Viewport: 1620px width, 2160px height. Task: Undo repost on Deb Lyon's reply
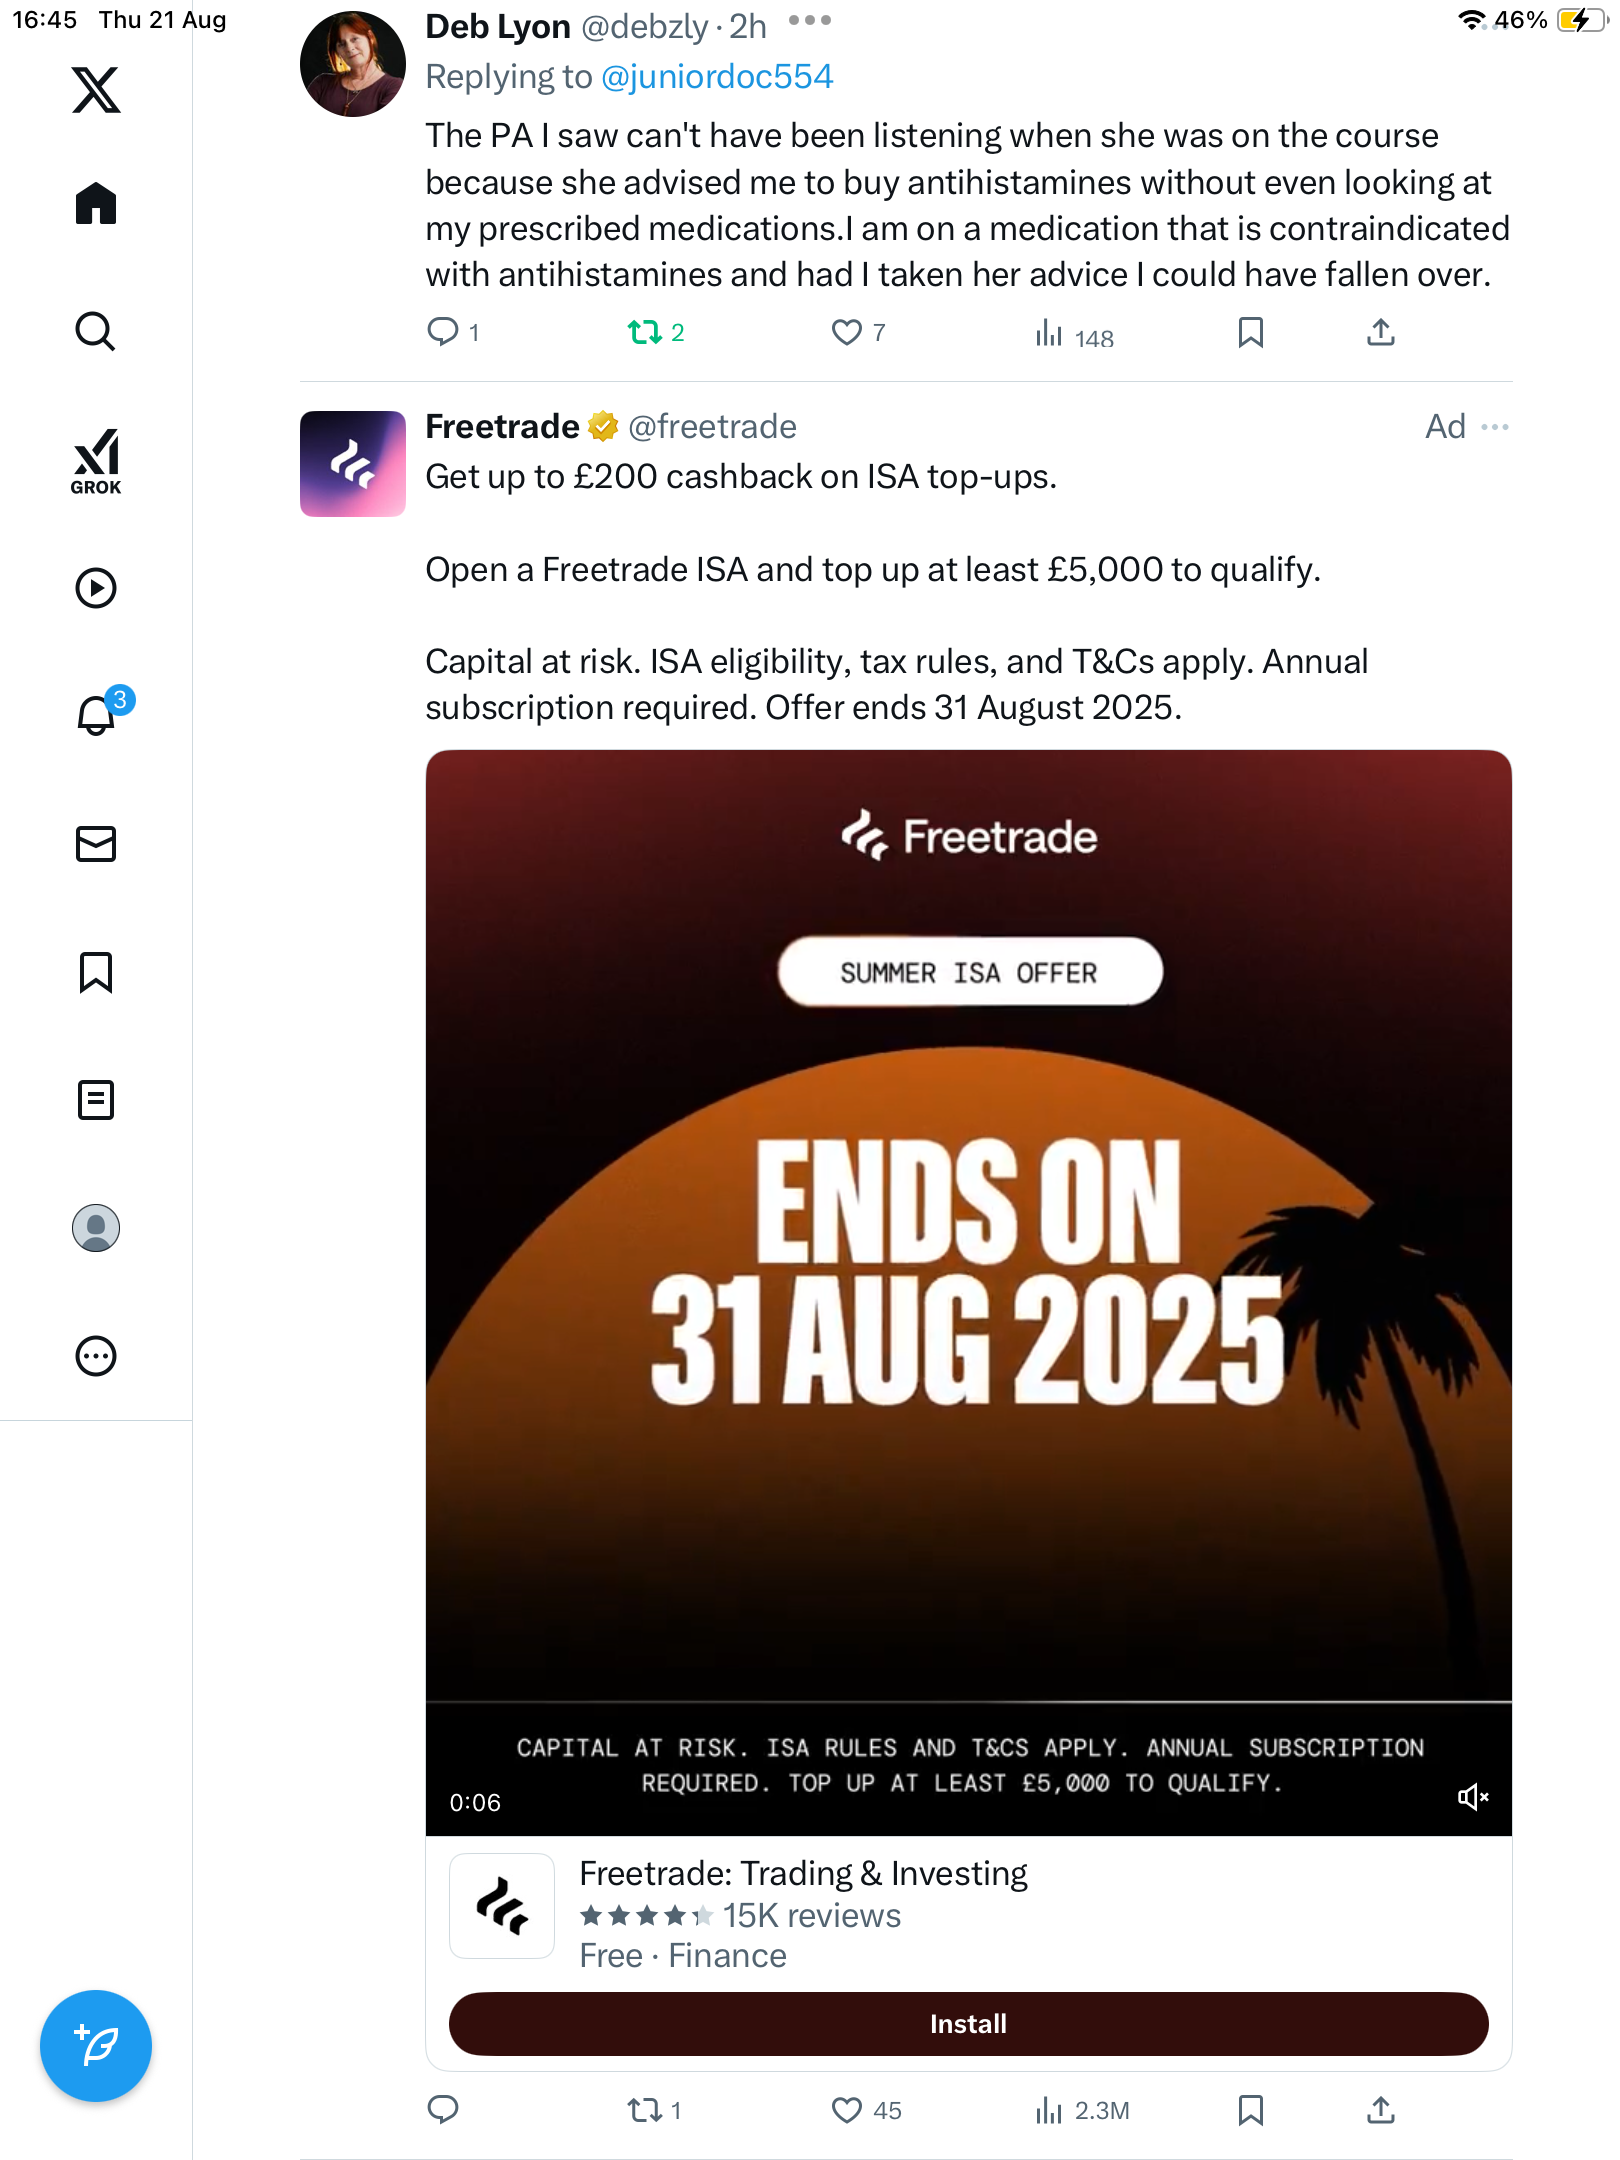(x=645, y=332)
